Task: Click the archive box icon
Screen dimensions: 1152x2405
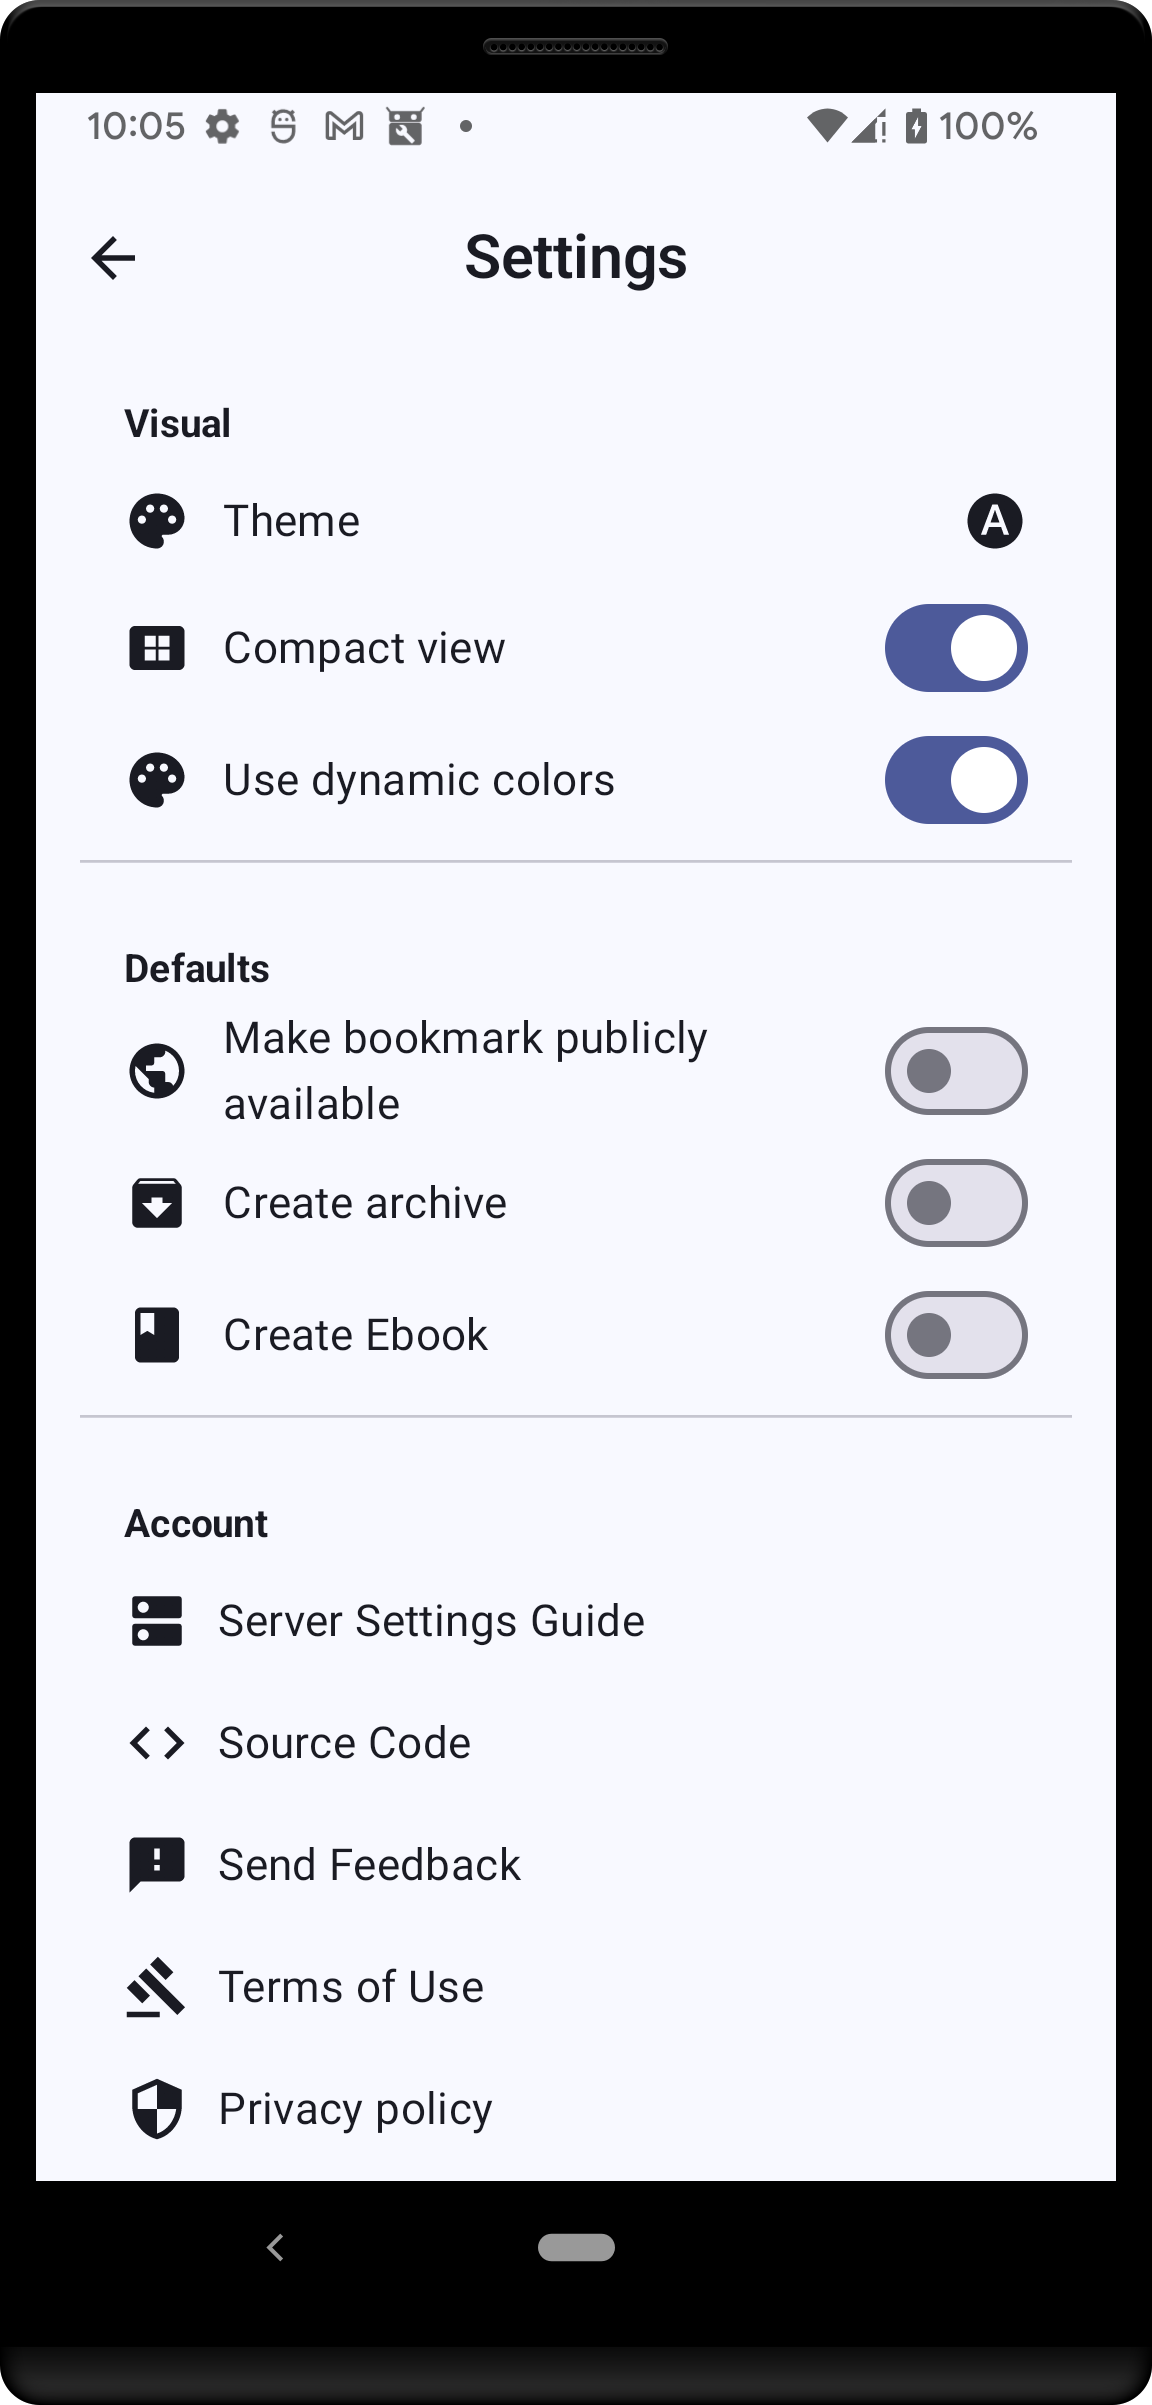Action: click(157, 1203)
